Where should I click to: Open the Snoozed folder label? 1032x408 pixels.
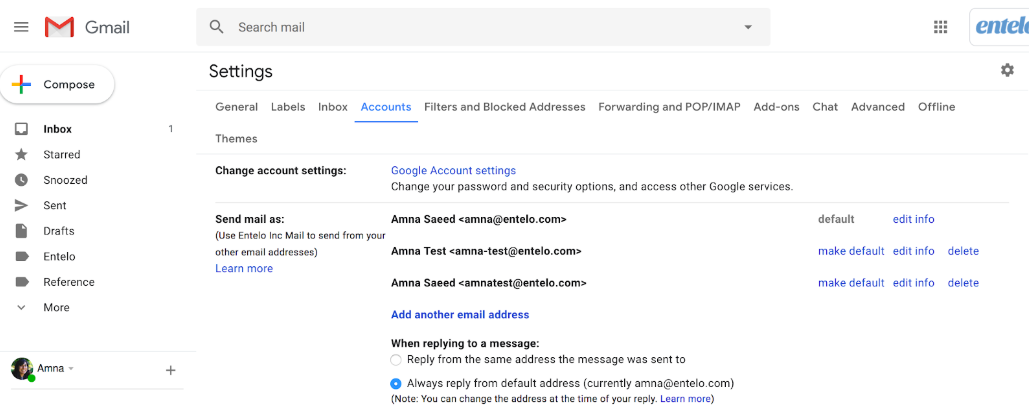click(65, 180)
